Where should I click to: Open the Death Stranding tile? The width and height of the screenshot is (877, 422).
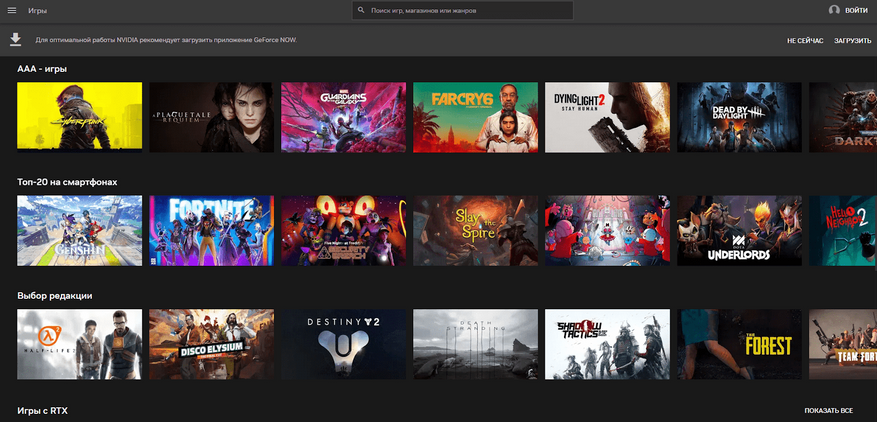pos(475,344)
